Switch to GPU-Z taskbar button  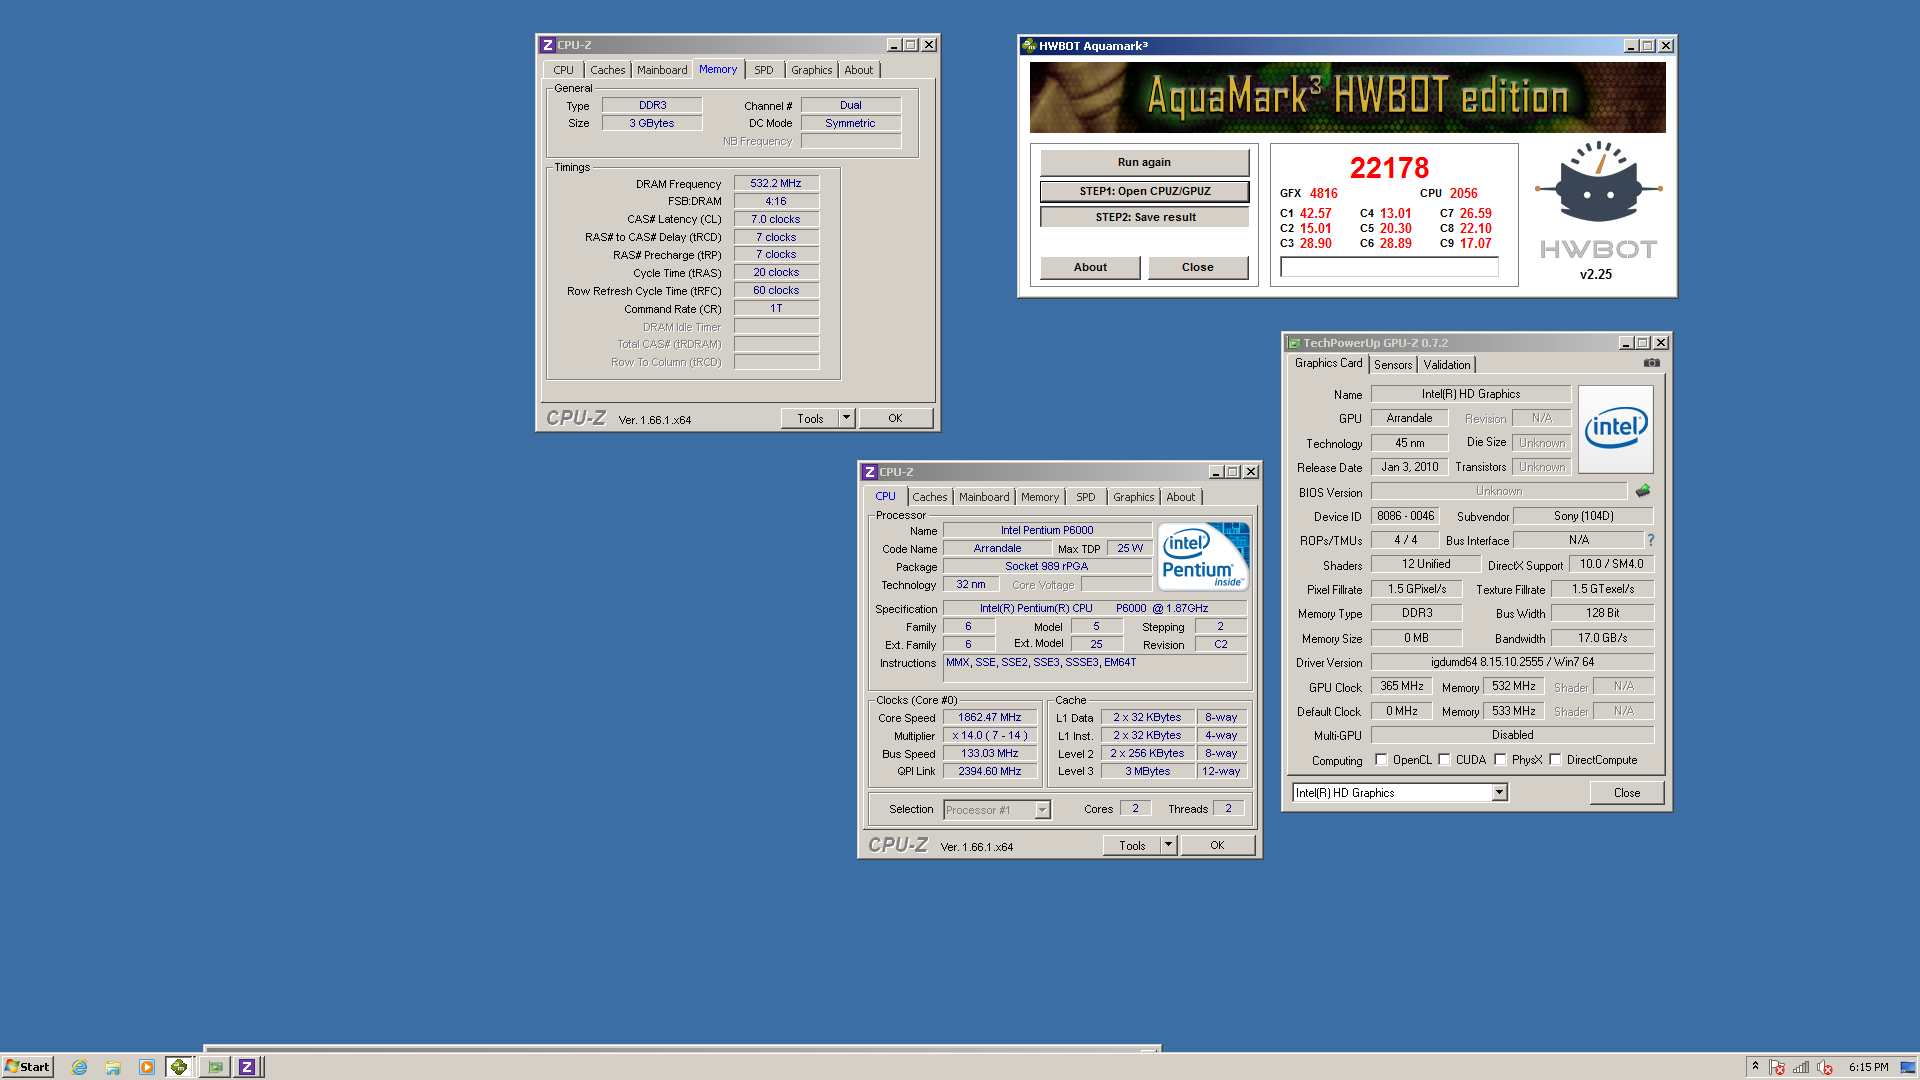pyautogui.click(x=215, y=1067)
